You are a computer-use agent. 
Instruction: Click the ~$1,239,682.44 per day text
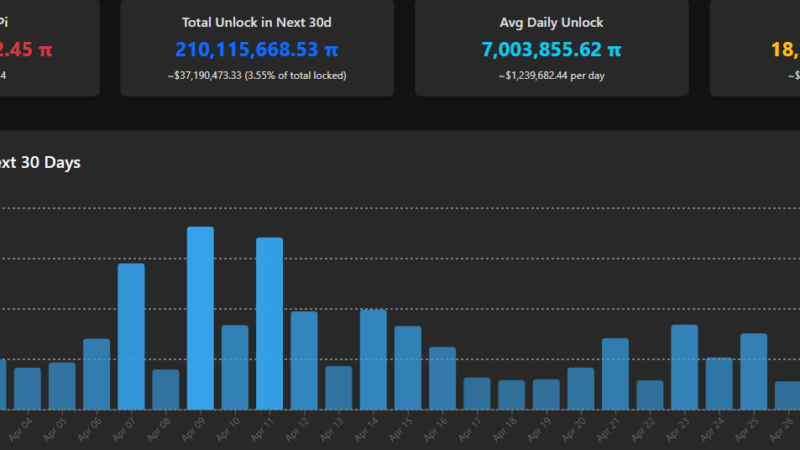coord(551,75)
